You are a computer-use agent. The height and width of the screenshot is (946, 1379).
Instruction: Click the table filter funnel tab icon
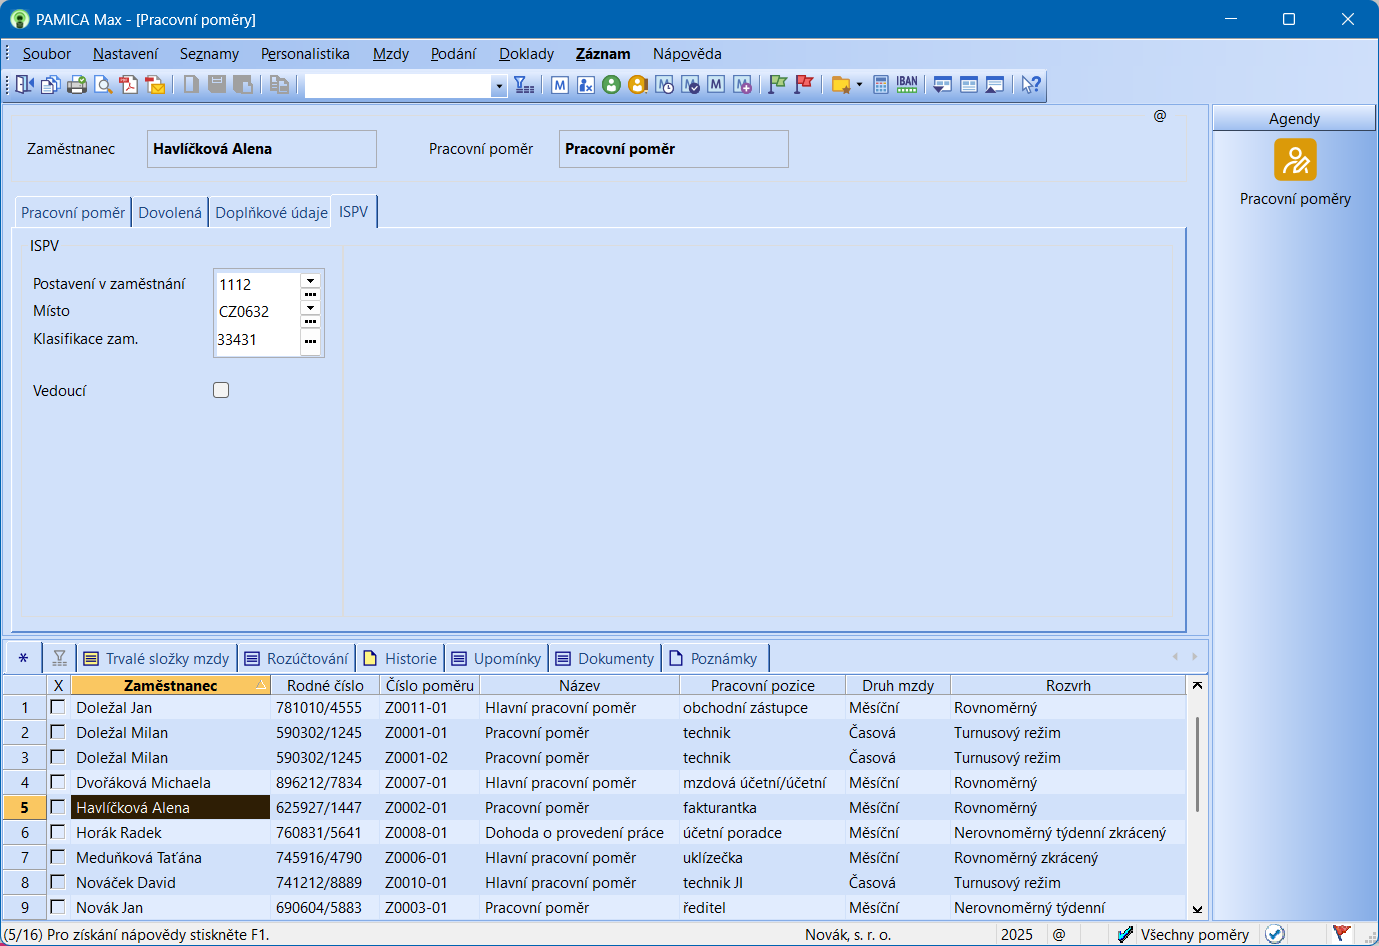tap(60, 658)
